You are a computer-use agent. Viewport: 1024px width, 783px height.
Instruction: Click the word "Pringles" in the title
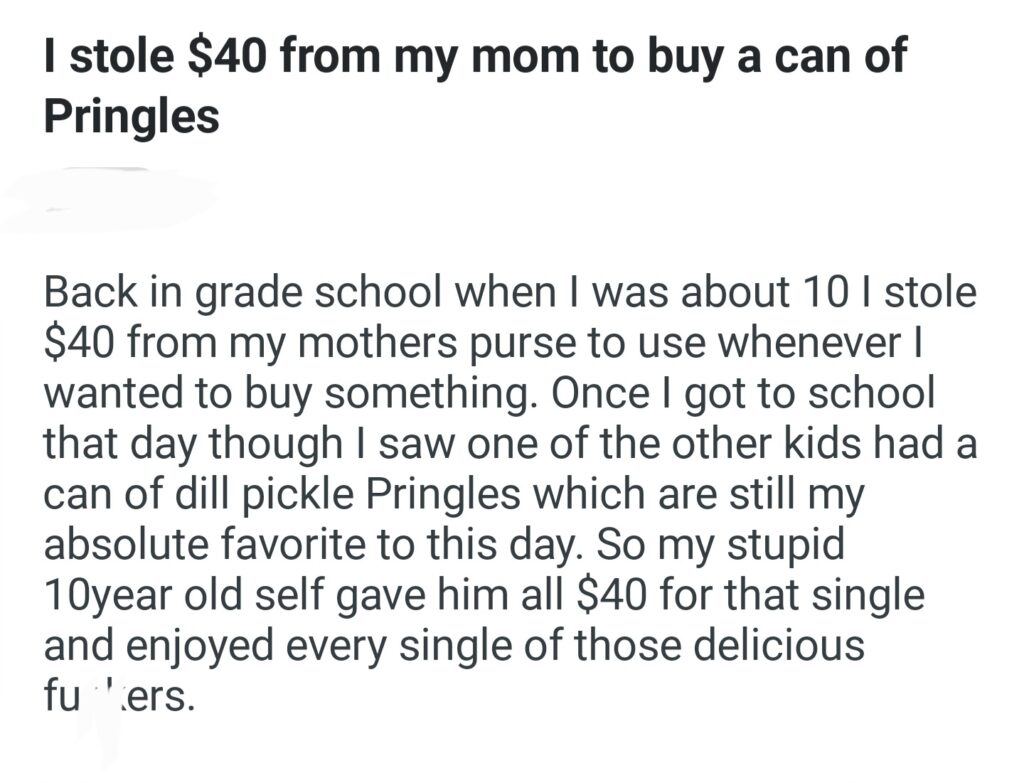(x=131, y=117)
